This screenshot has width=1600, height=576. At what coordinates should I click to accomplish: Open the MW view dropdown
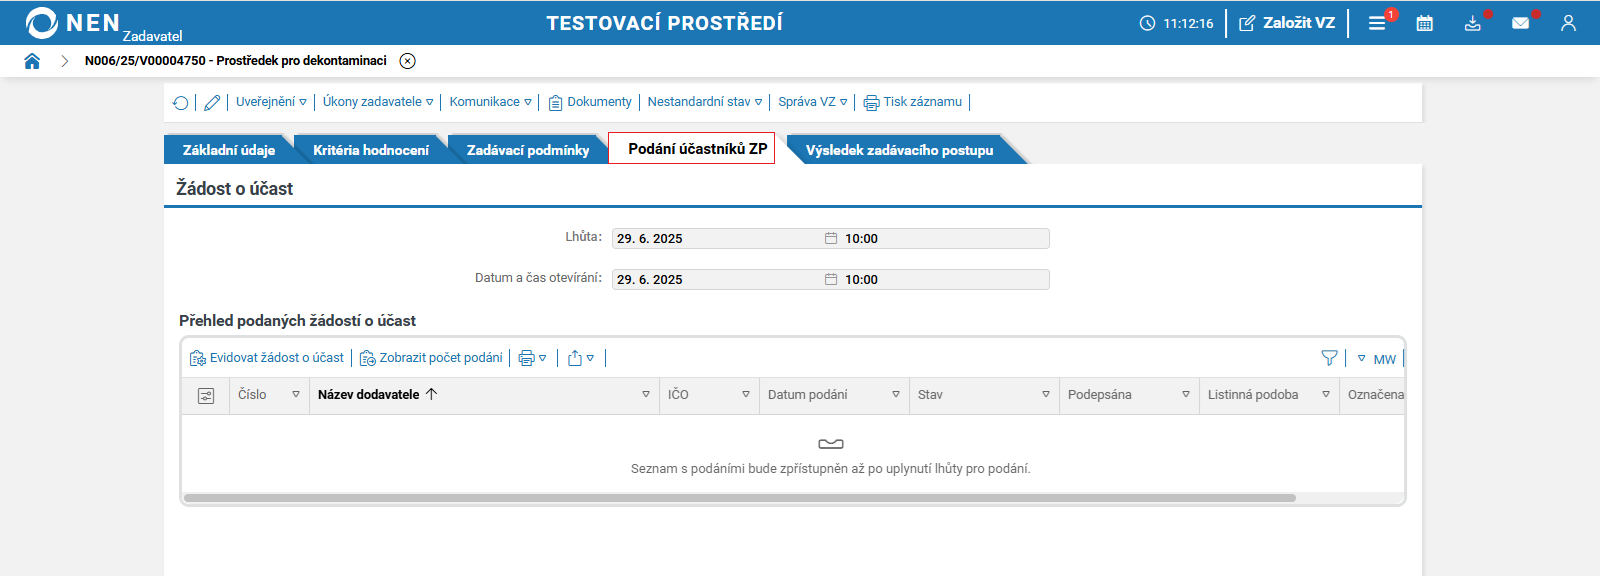pyautogui.click(x=1377, y=359)
